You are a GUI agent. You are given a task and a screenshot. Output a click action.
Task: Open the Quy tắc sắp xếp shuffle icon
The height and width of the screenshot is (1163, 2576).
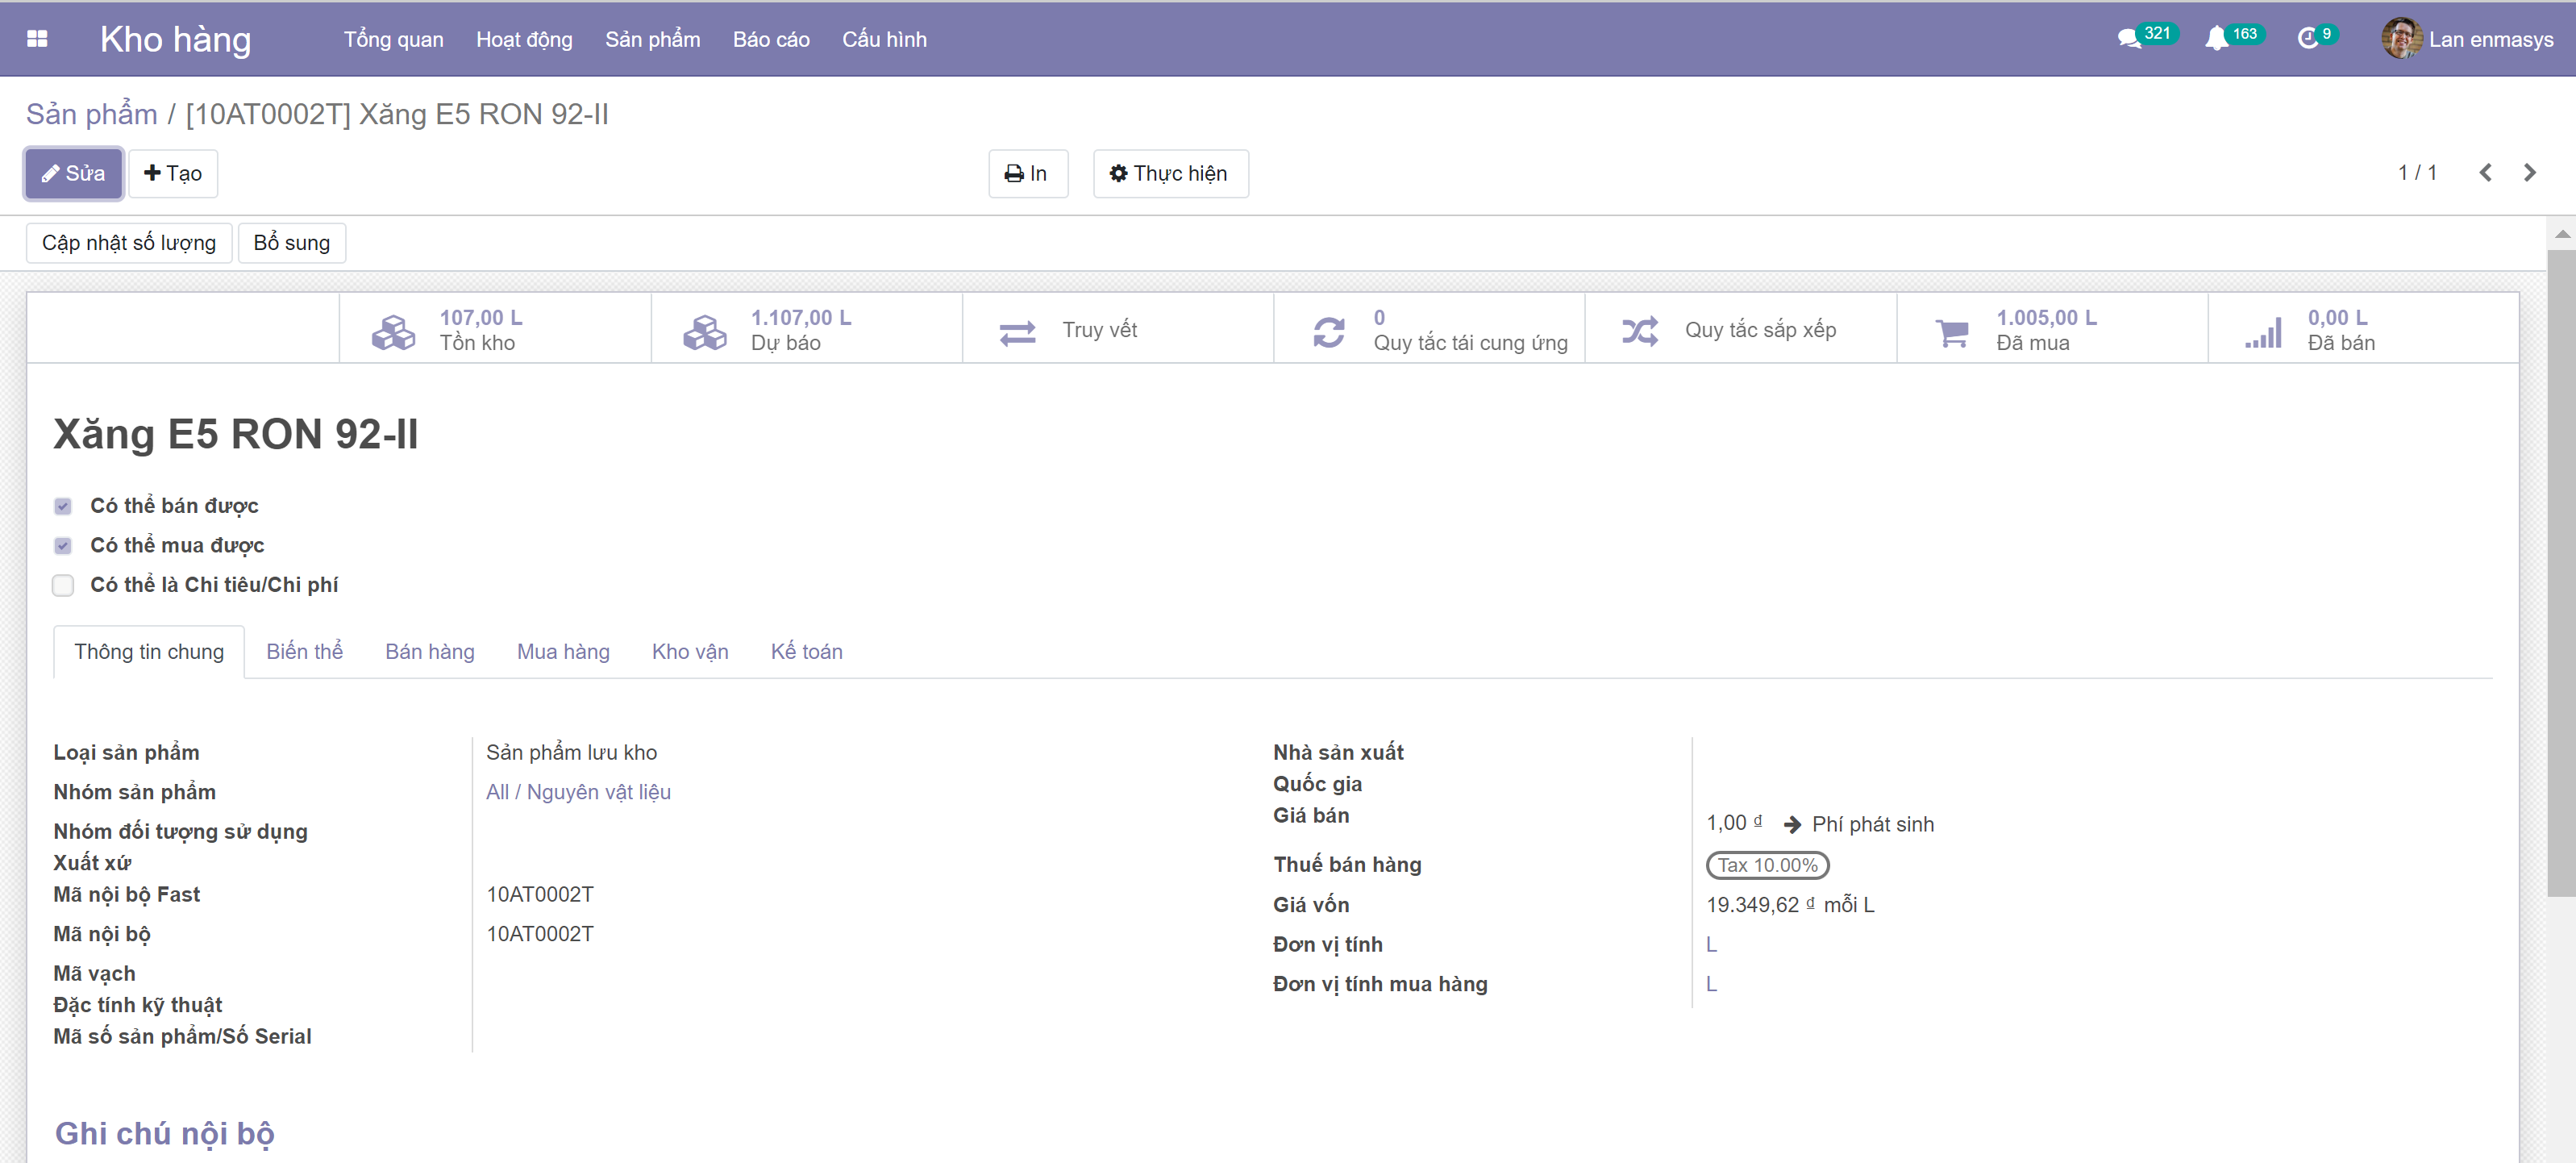pyautogui.click(x=1640, y=331)
